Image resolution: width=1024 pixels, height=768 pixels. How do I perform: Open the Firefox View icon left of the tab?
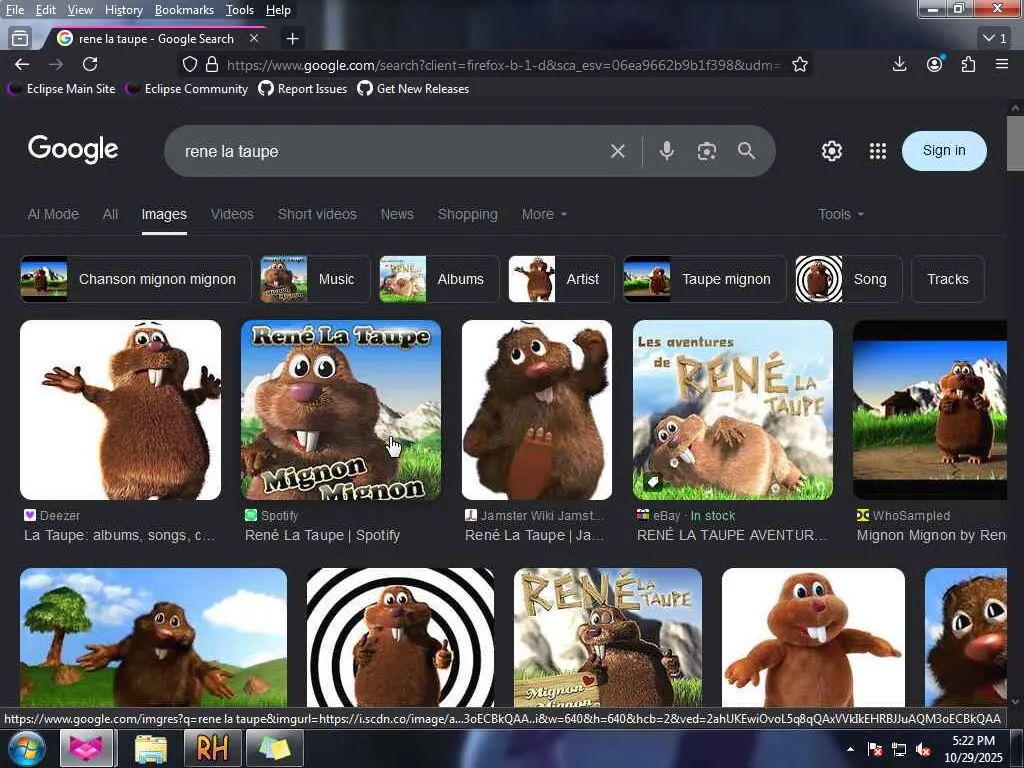tap(20, 39)
